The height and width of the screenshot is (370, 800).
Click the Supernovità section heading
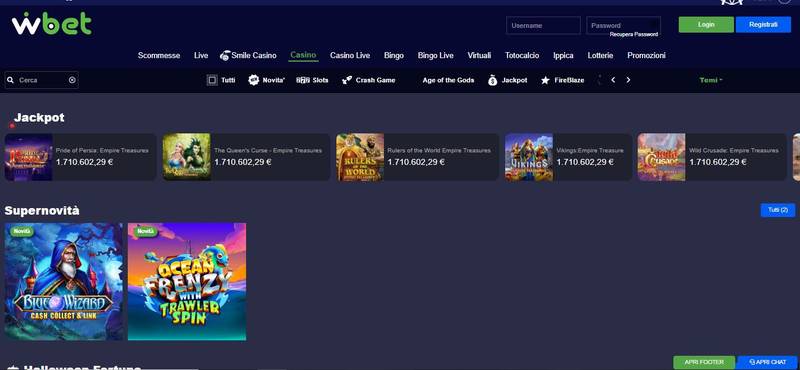pyautogui.click(x=42, y=210)
